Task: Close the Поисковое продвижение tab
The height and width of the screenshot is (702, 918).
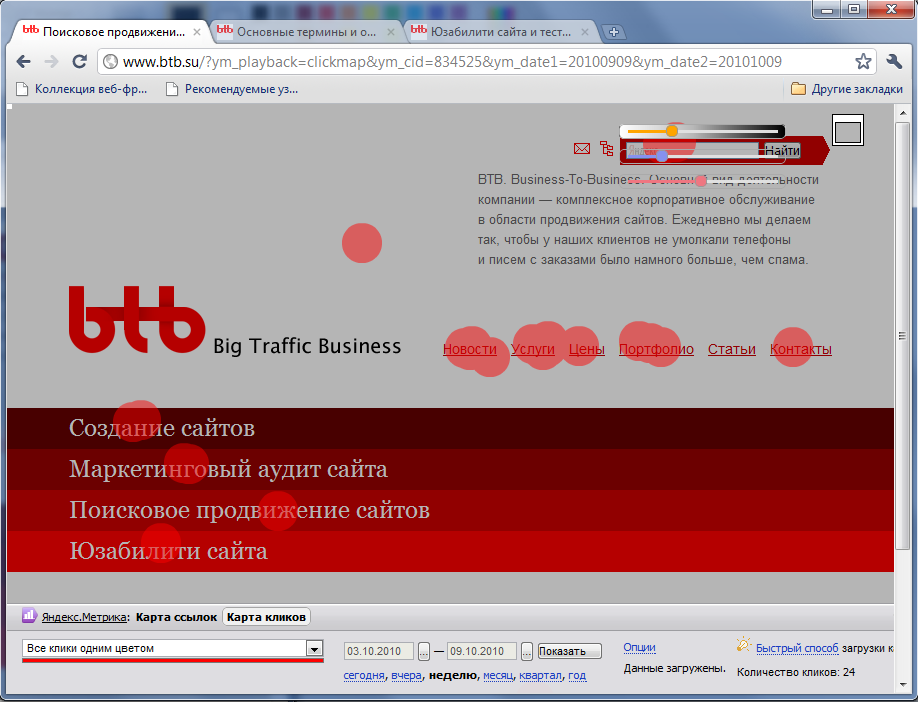Action: pos(197,32)
